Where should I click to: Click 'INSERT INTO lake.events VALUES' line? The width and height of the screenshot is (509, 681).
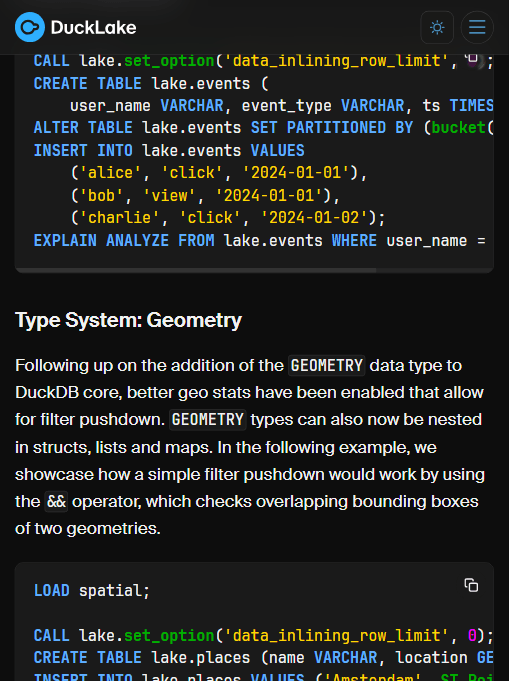click(169, 150)
